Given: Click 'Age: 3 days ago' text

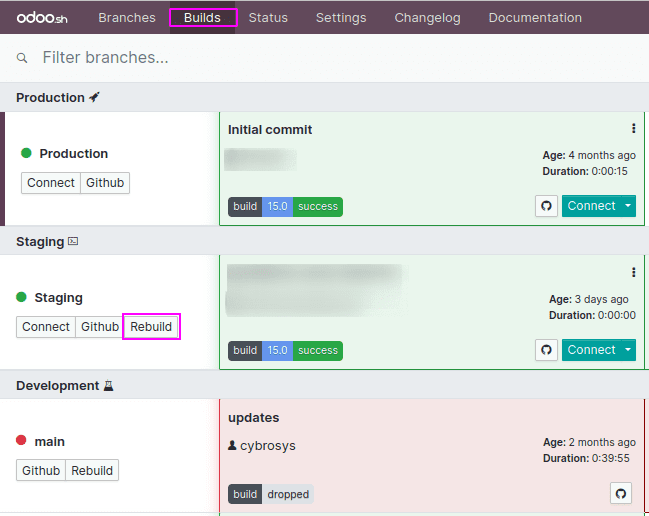Looking at the screenshot, I should 589,299.
